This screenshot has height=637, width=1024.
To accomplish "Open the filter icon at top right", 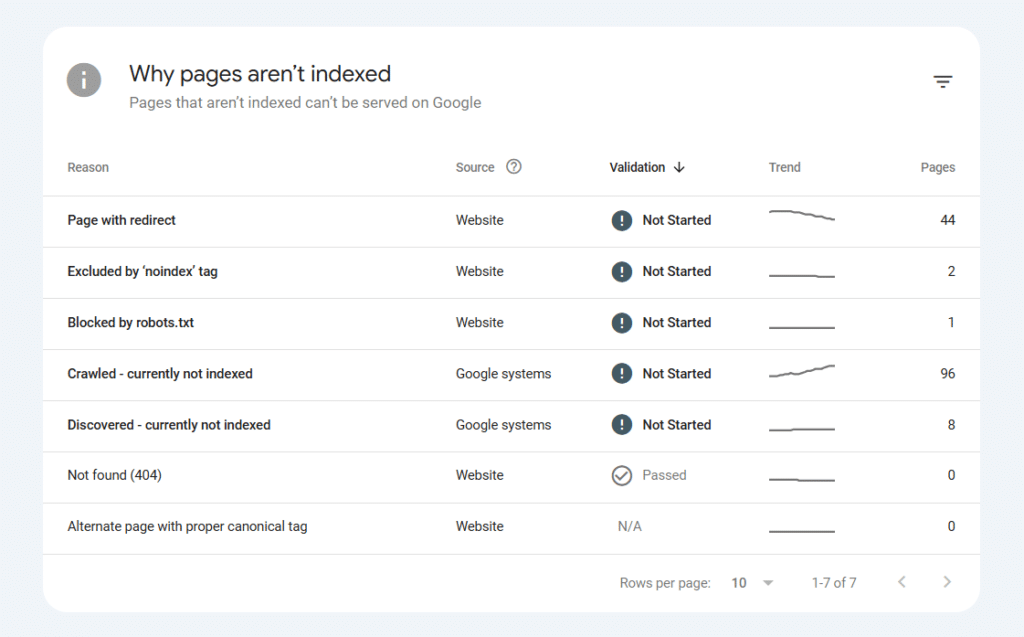I will tap(942, 82).
